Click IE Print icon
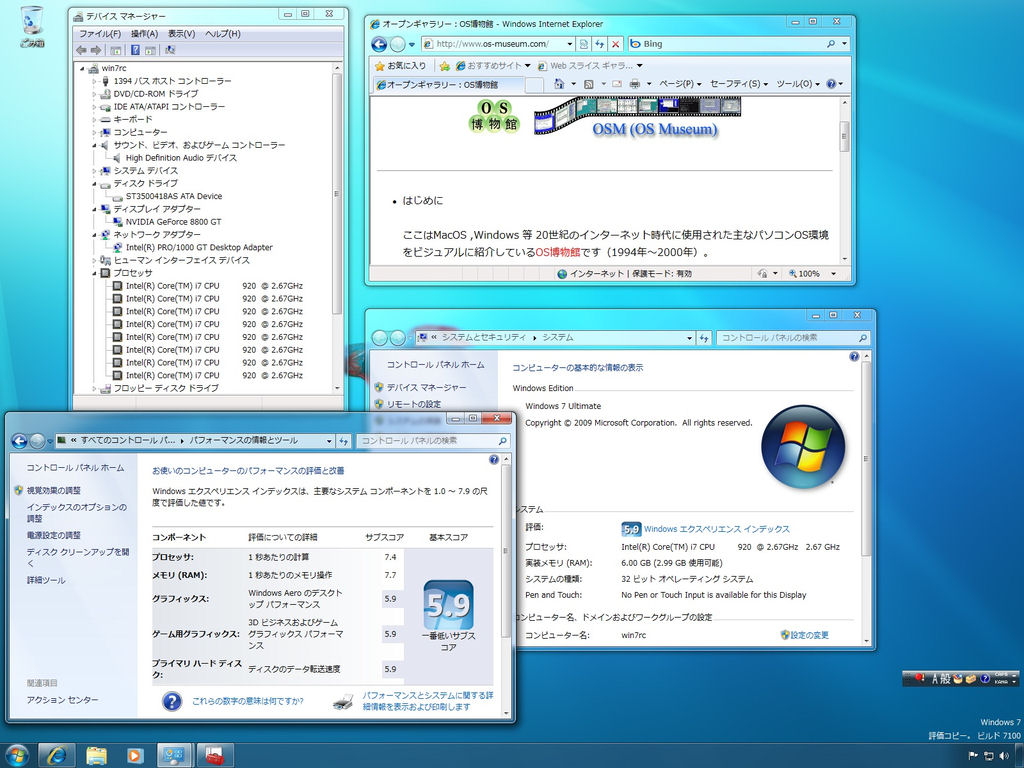Image resolution: width=1024 pixels, height=768 pixels. tap(635, 84)
